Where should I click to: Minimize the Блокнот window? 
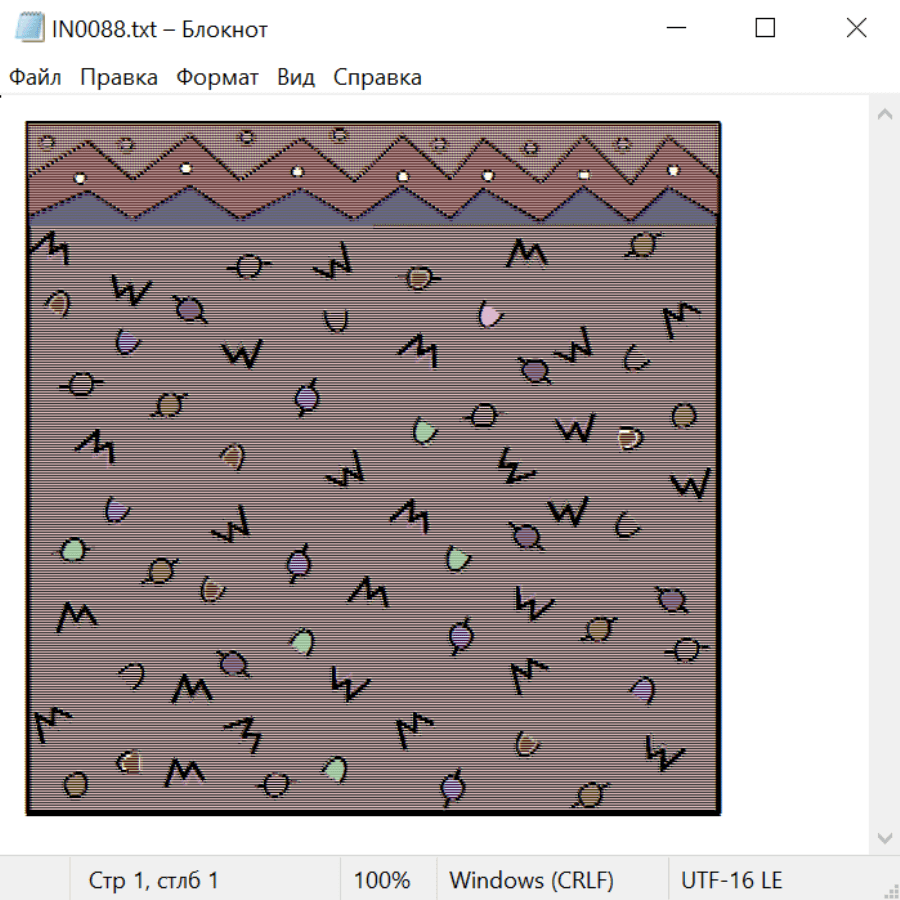point(674,28)
